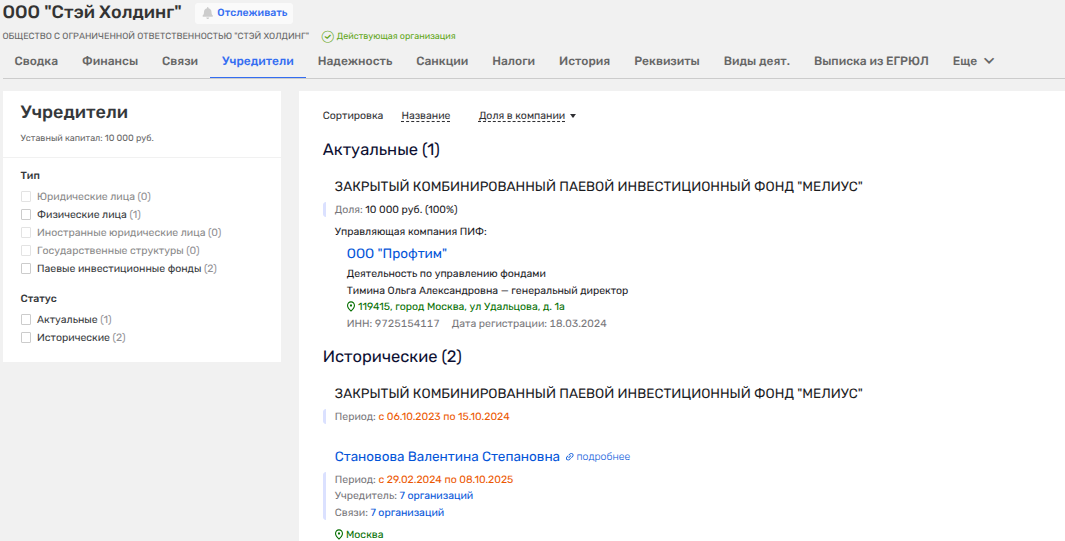Open Становова Валентина Степановна profile
This screenshot has height=541, width=1065.
(x=447, y=456)
